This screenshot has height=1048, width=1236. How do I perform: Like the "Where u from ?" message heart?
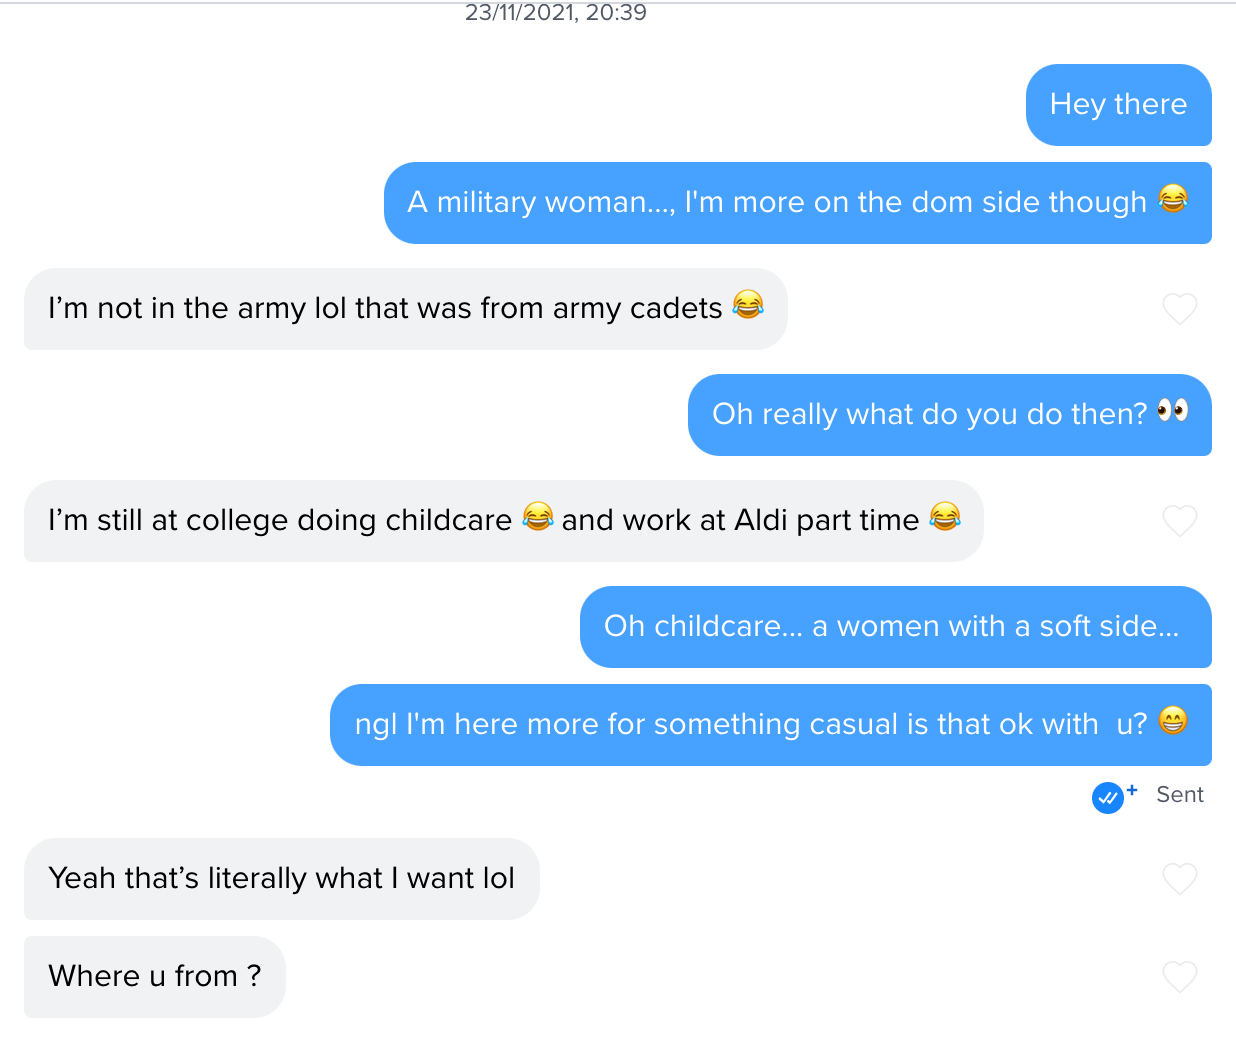(1180, 977)
